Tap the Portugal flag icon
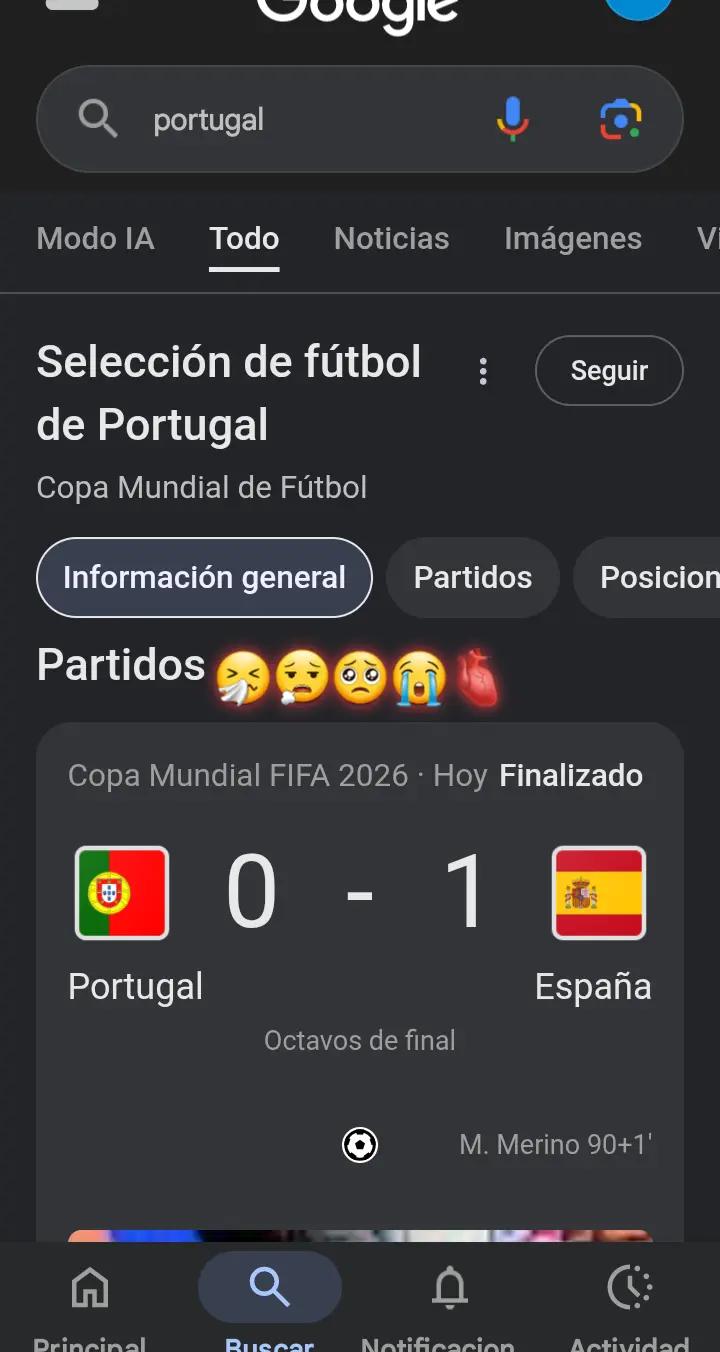This screenshot has height=1352, width=720. pos(122,893)
